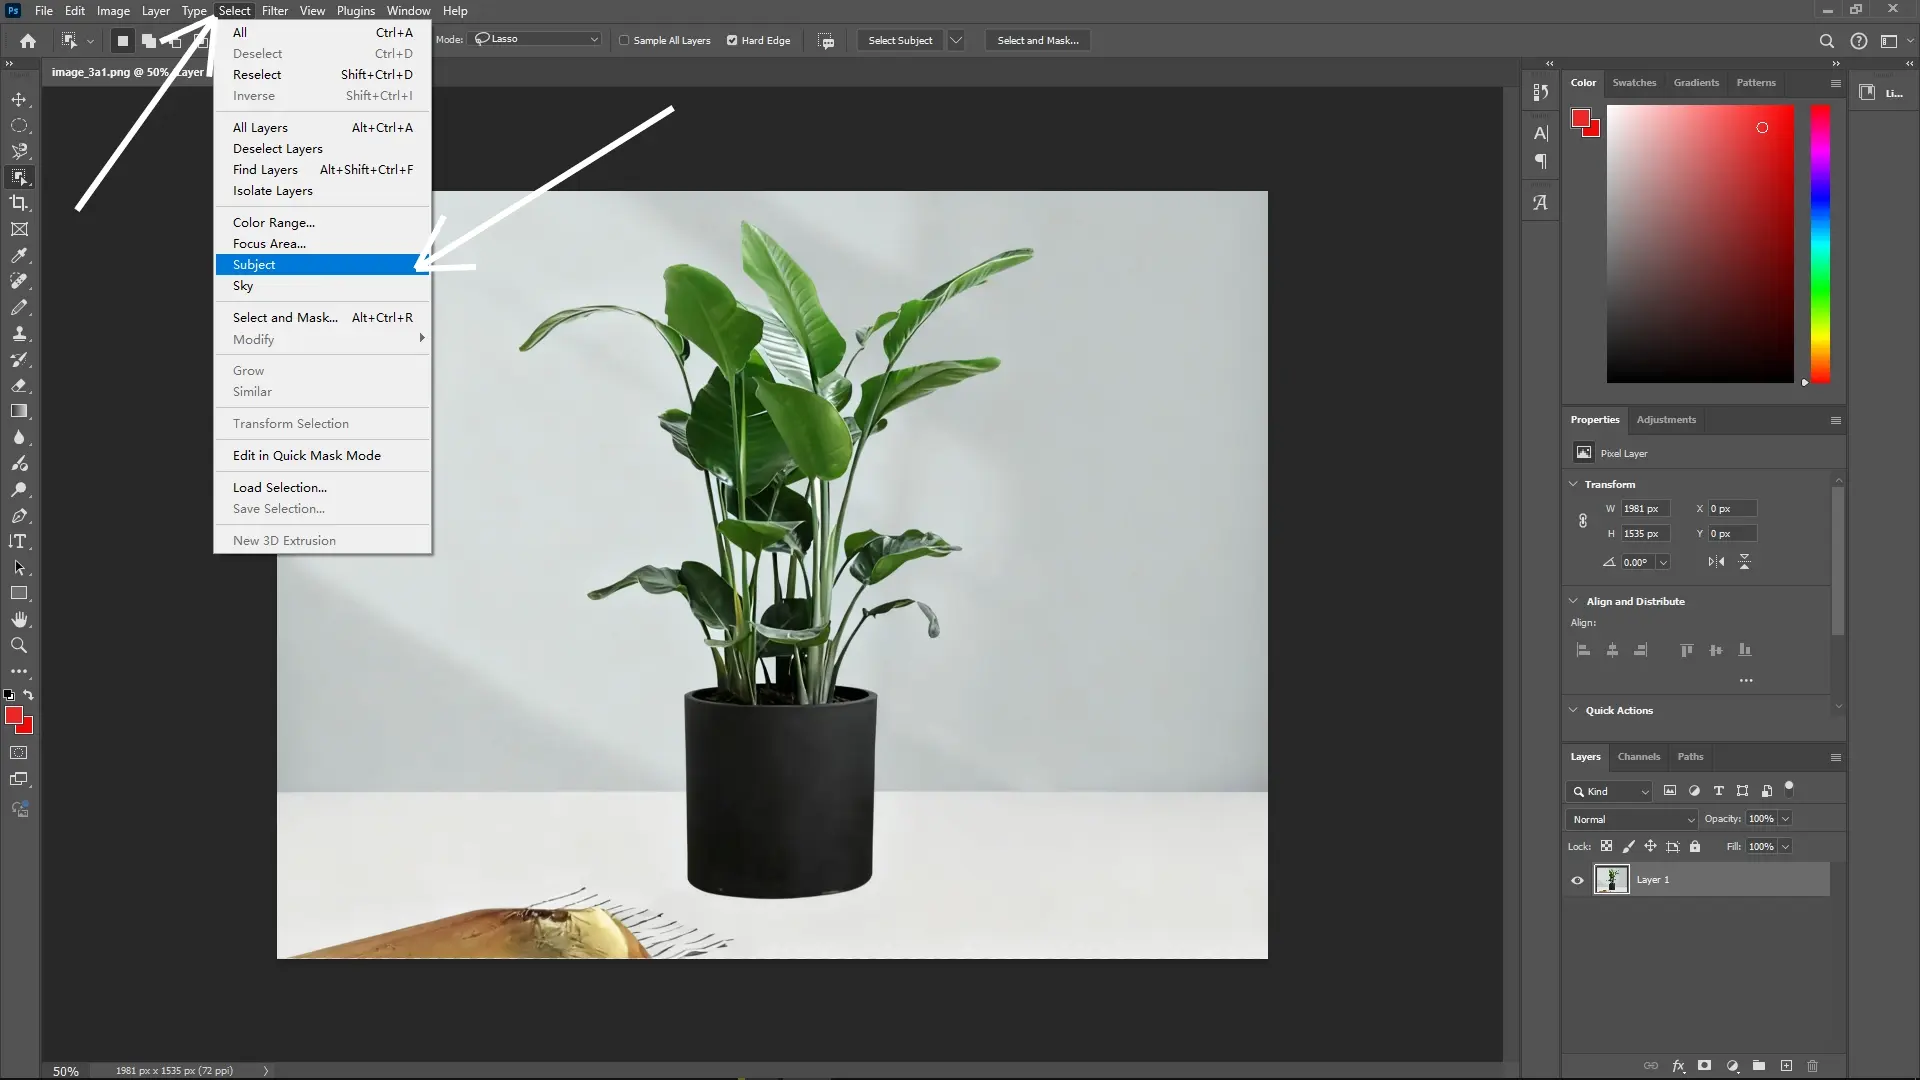Select the Eyedropper tool
The image size is (1920, 1080).
[19, 256]
